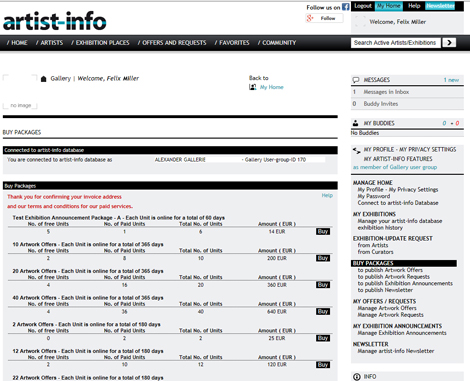
Task: Open to publish Newsletter
Action: 385,290
